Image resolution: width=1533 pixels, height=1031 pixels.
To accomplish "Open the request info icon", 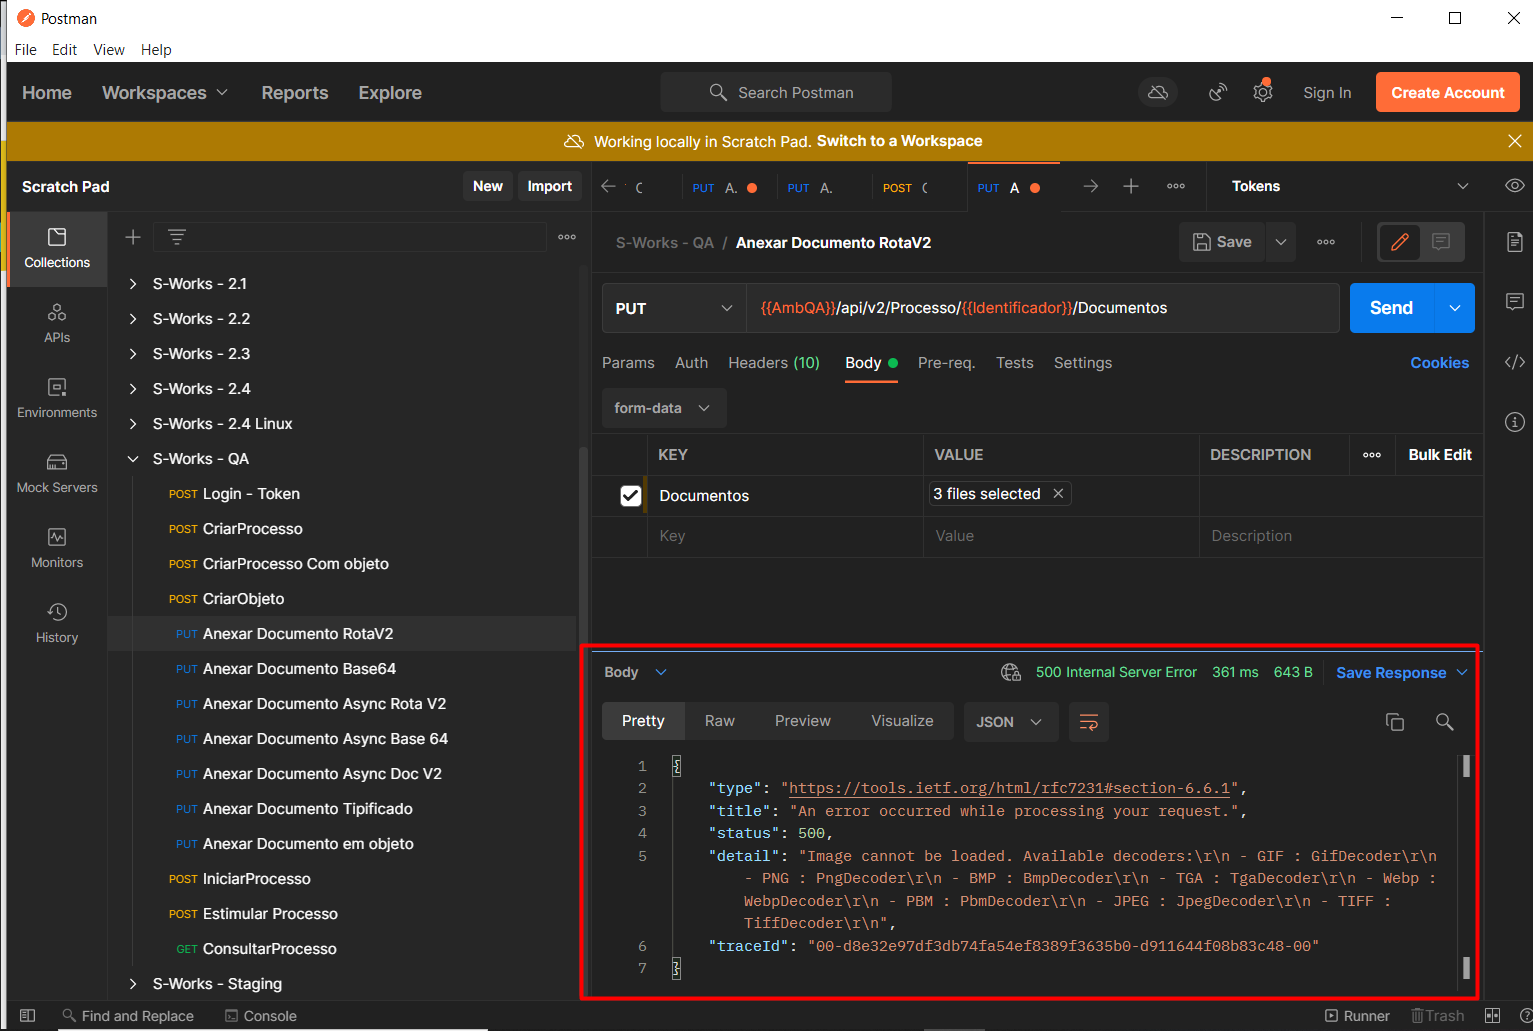I will pyautogui.click(x=1515, y=422).
